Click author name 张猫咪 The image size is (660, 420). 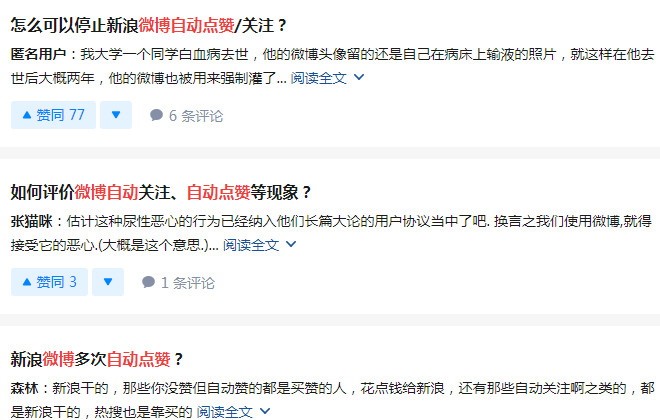coord(32,221)
